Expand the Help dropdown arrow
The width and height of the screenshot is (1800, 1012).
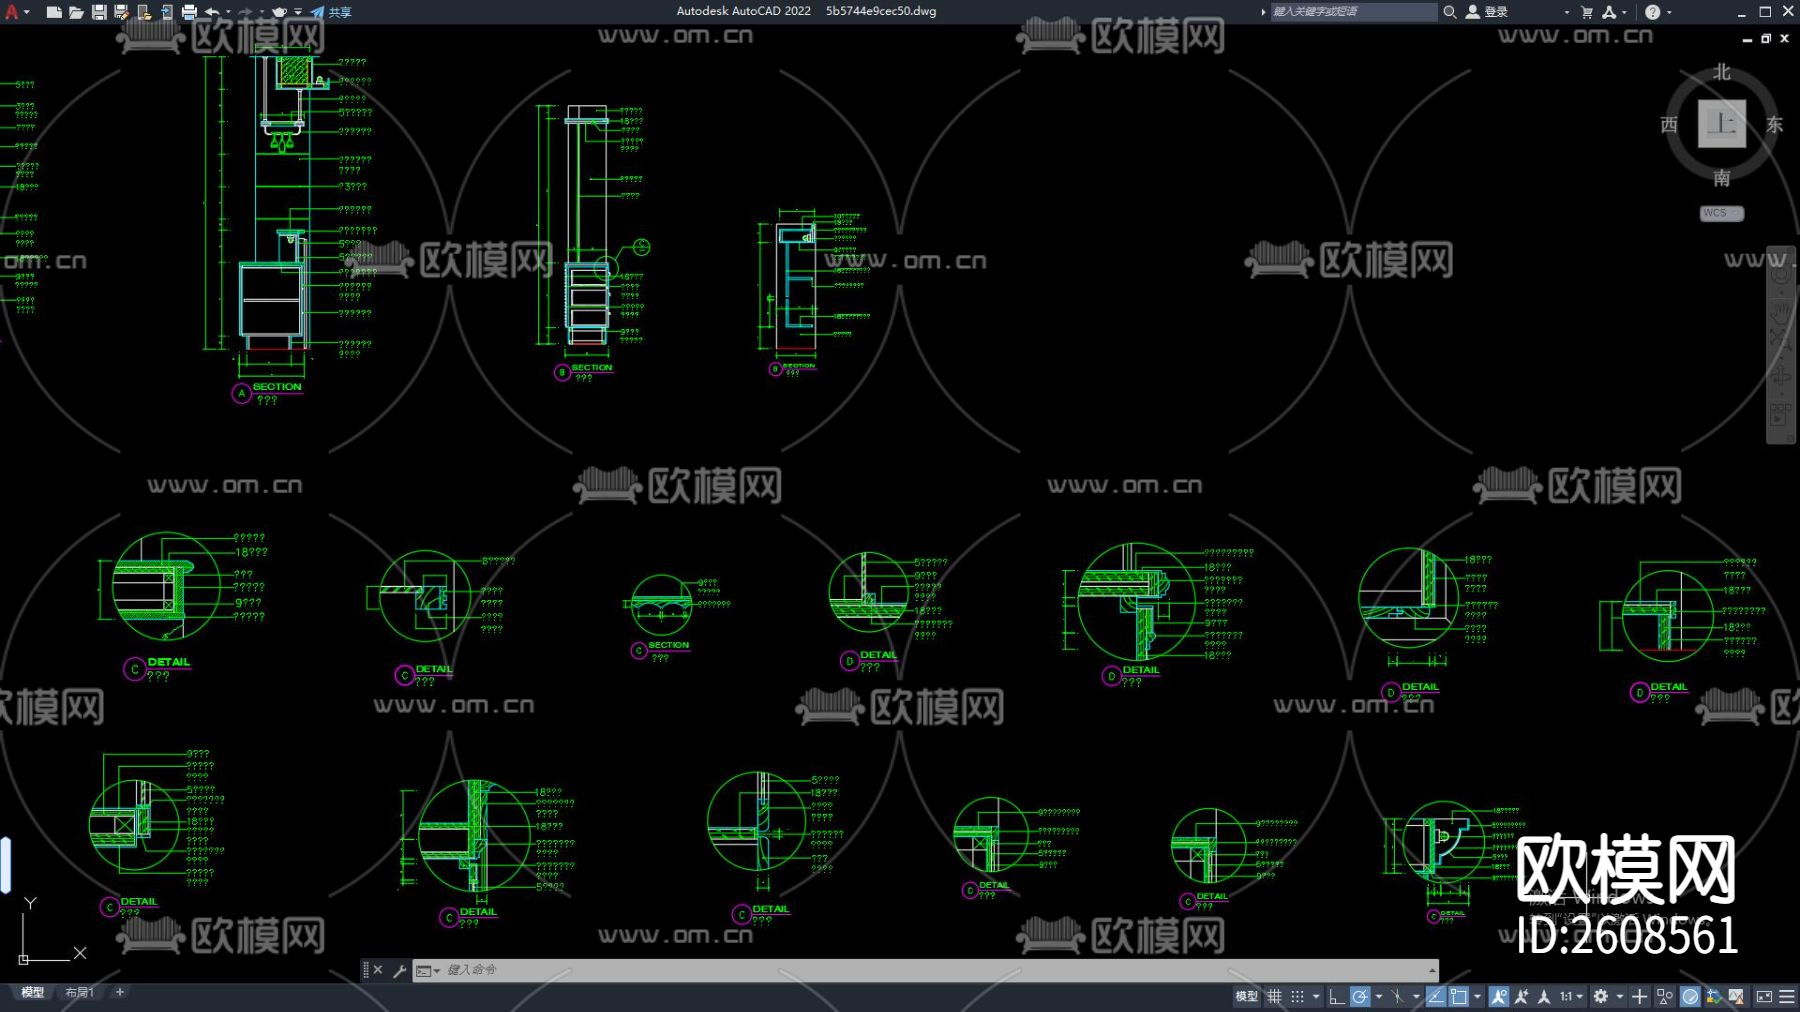(x=1669, y=12)
